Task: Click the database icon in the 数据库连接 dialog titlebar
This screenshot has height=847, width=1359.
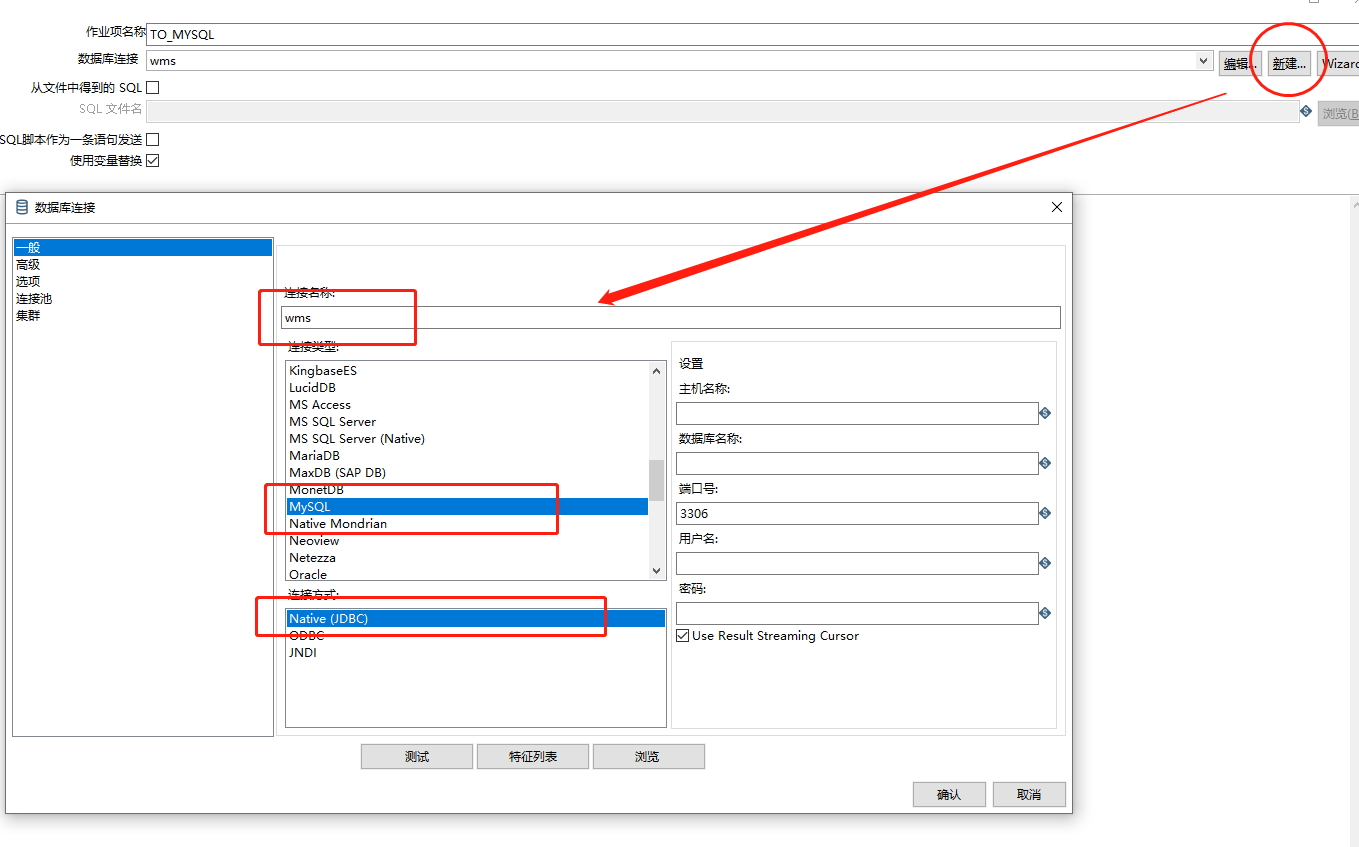Action: [21, 207]
